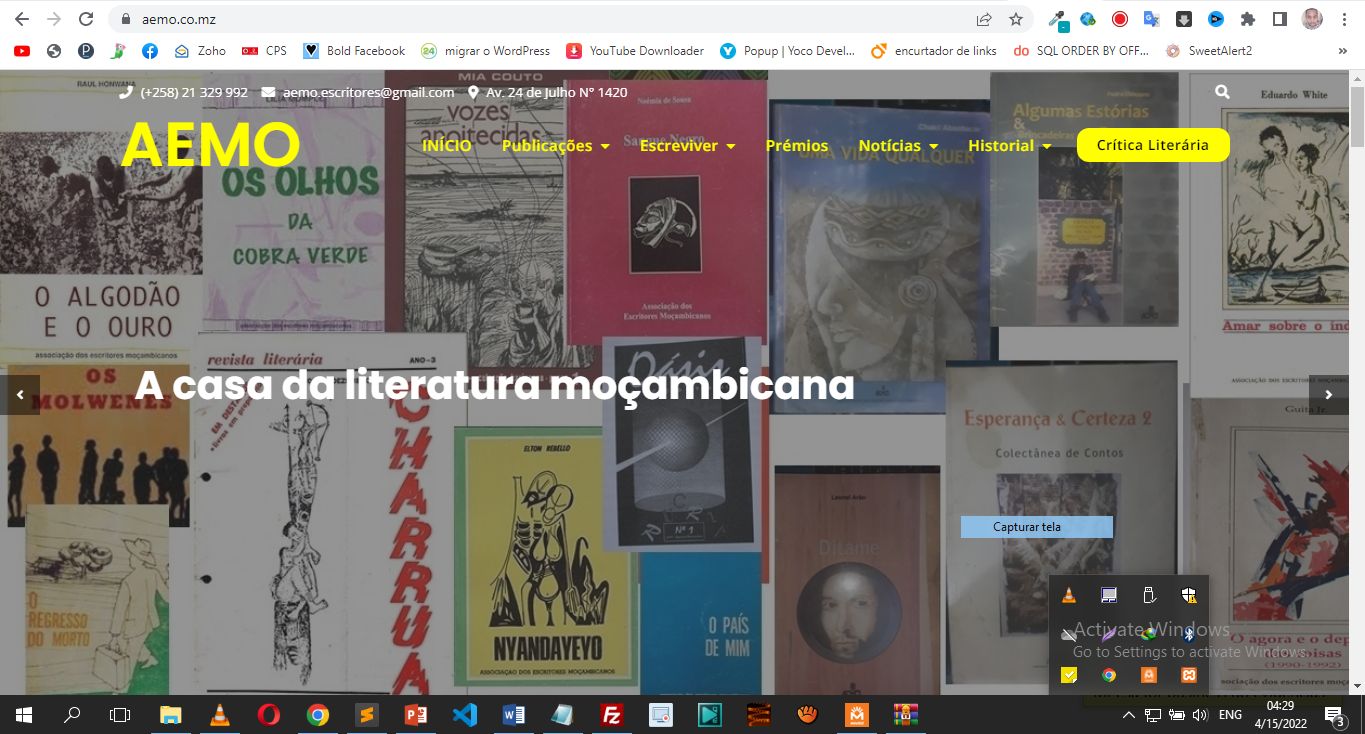Open the Prémios menu item
The width and height of the screenshot is (1365, 734).
click(797, 145)
